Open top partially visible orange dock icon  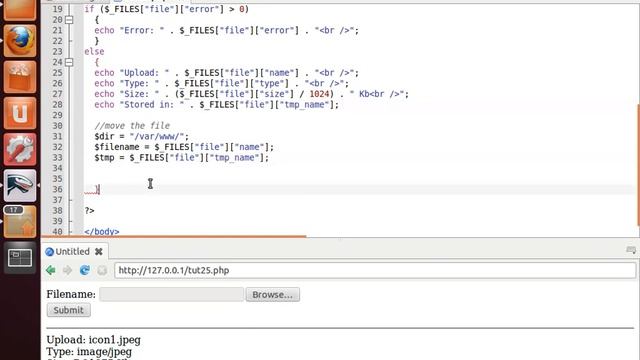pos(20,9)
